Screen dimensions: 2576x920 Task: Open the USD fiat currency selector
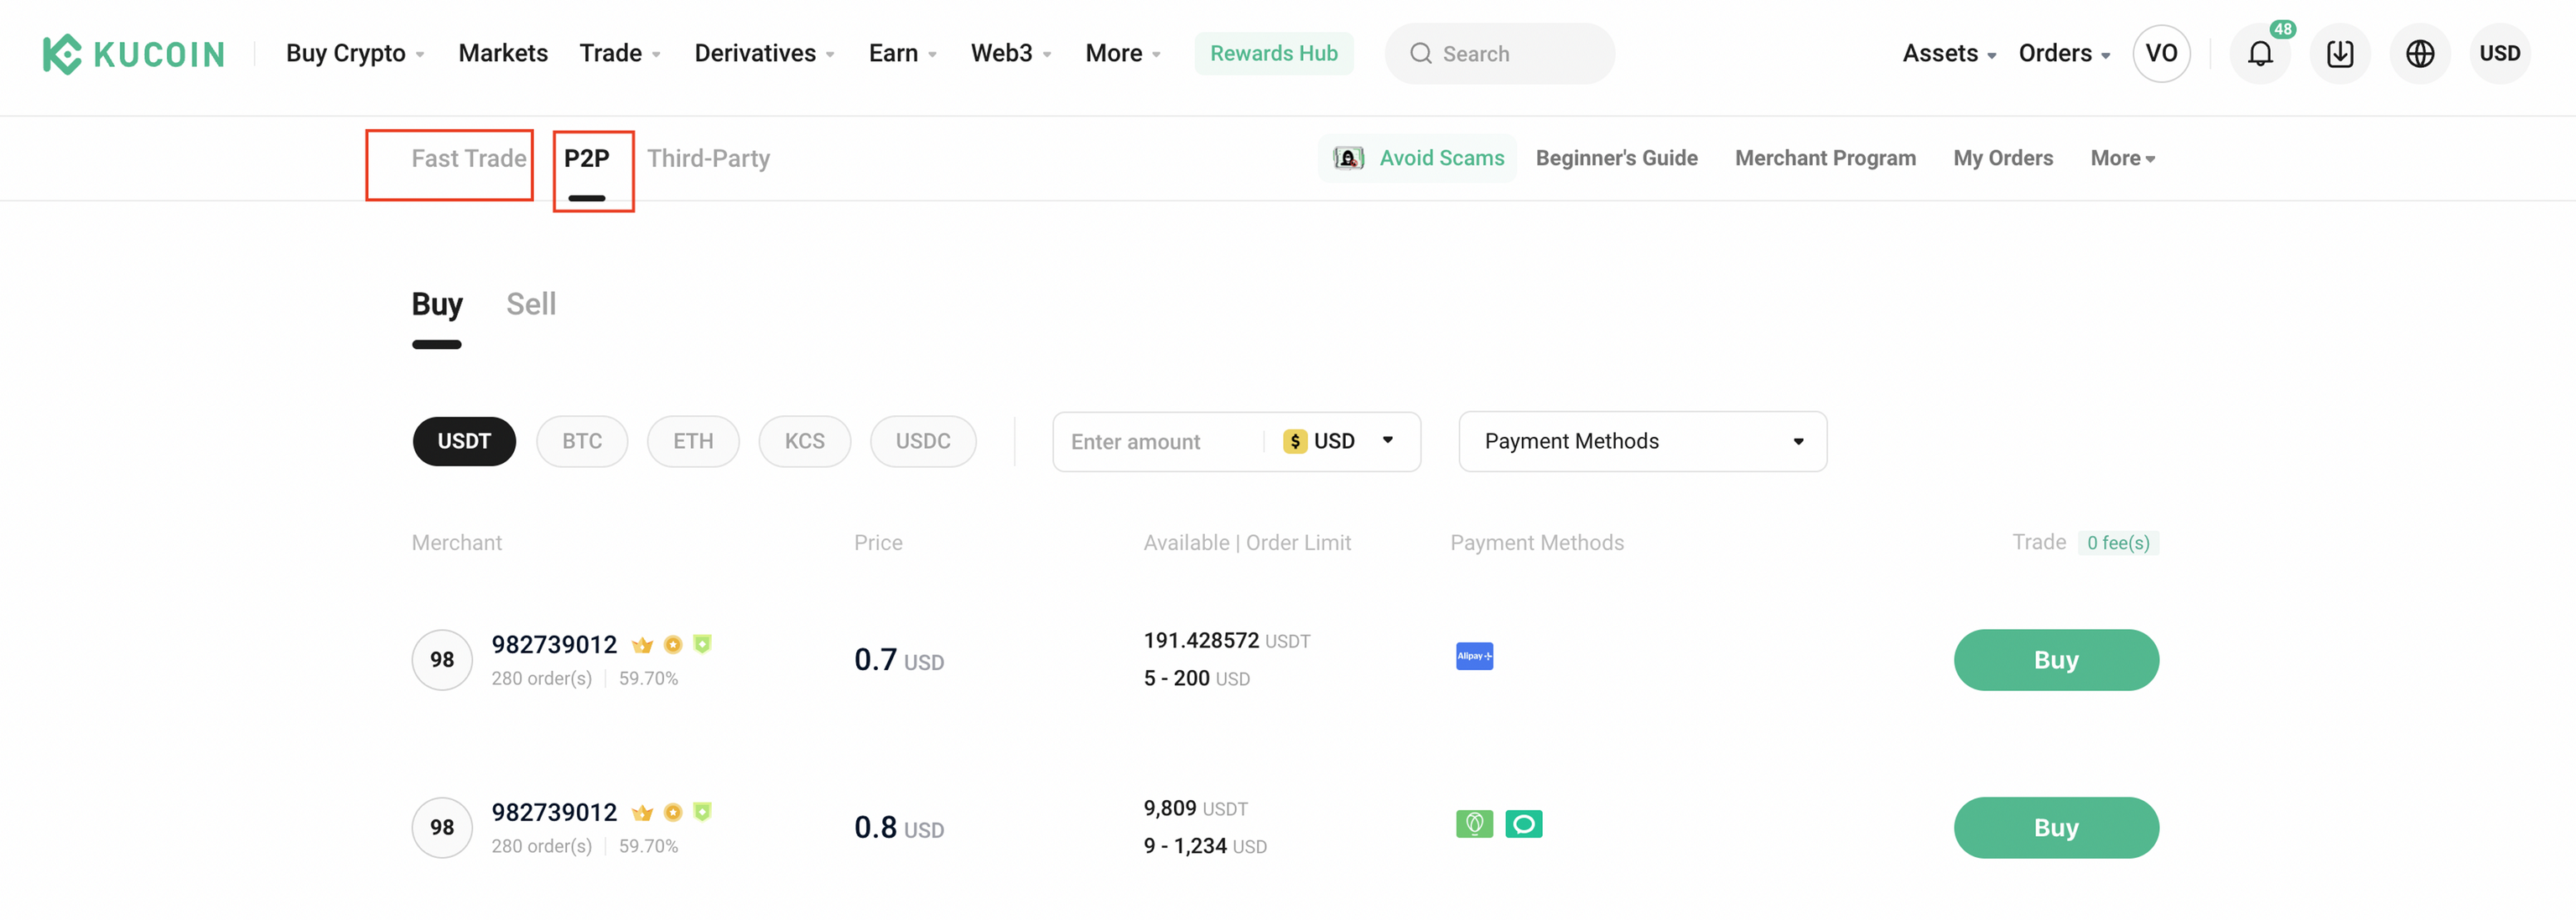1340,441
